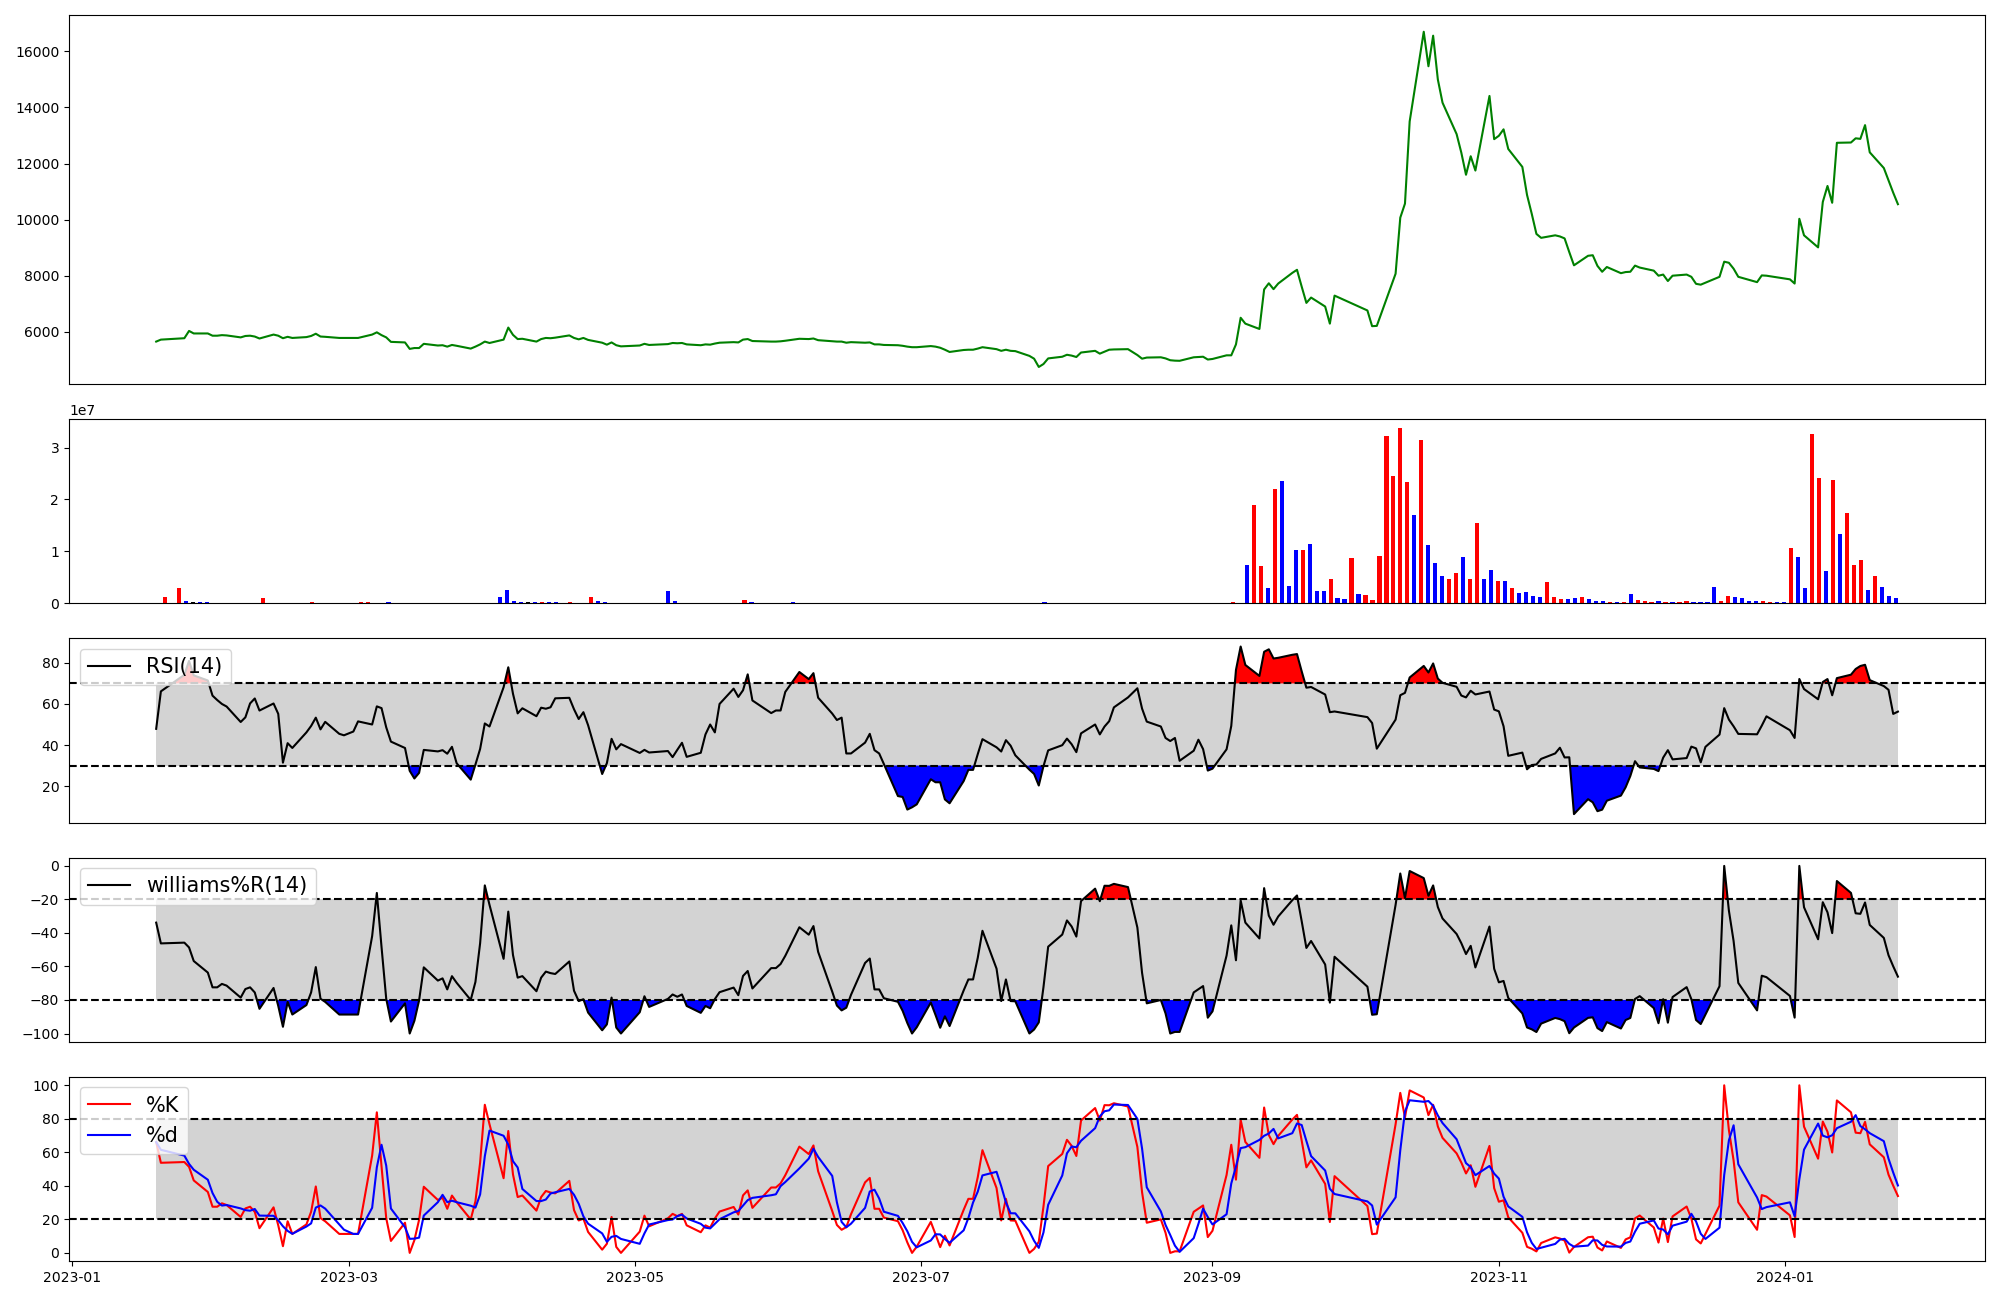2000x1300 pixels.
Task: Click the tallest red volume bar in January 2024
Action: (1812, 518)
